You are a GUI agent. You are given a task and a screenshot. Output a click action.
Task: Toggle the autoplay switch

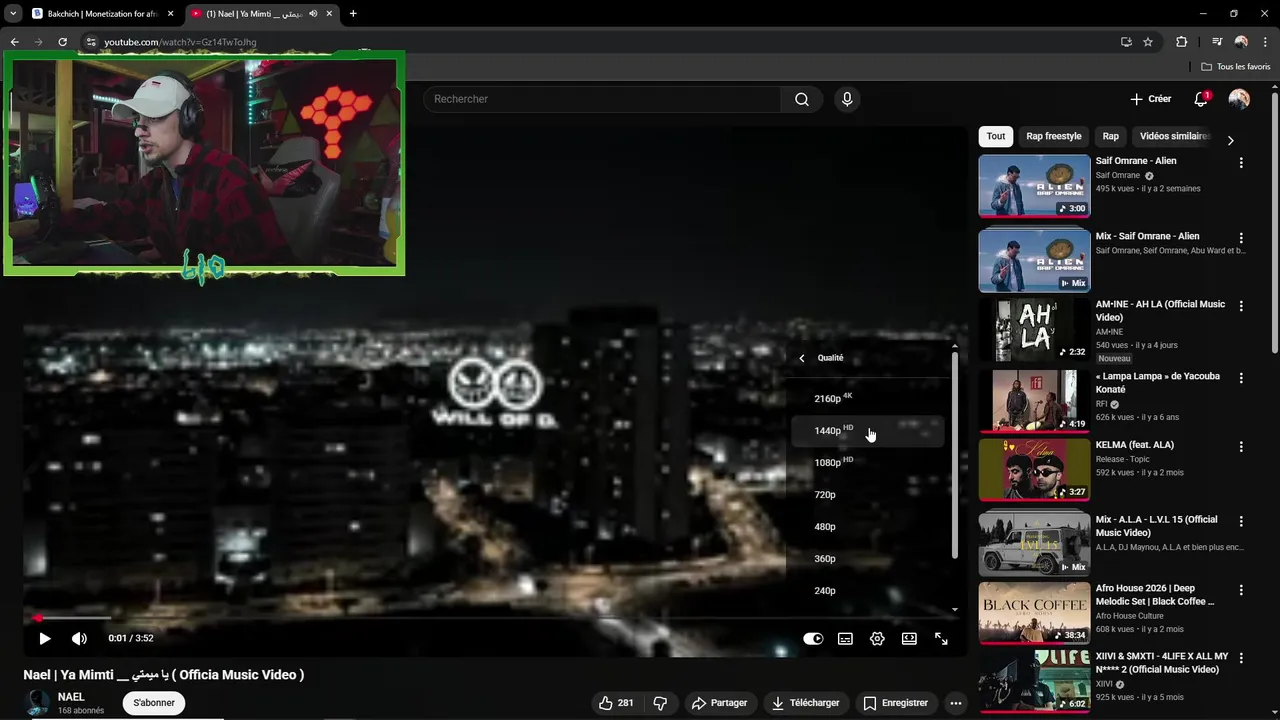[x=813, y=639]
